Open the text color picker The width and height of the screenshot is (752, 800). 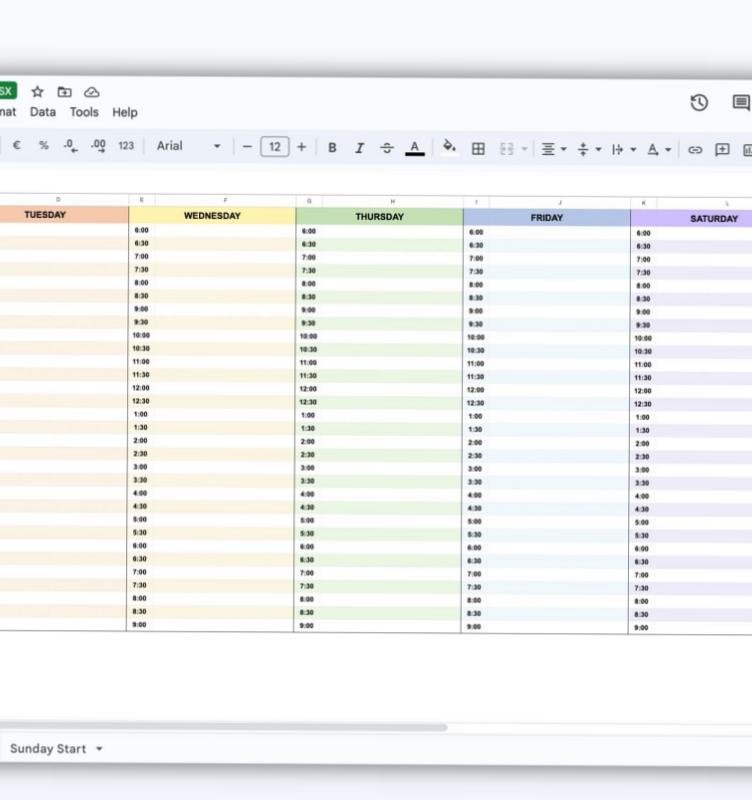coord(415,148)
